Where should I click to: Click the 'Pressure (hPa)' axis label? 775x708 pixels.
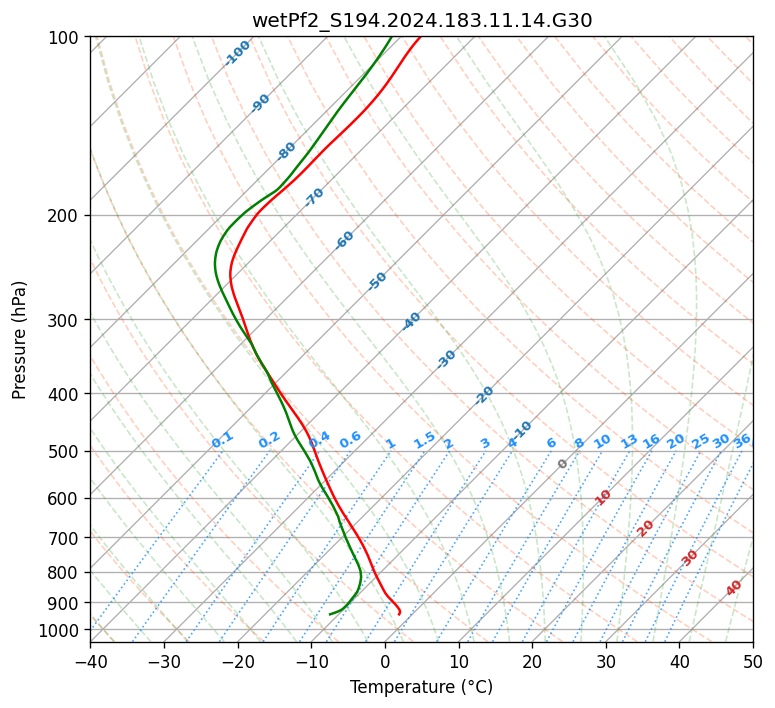pos(19,340)
